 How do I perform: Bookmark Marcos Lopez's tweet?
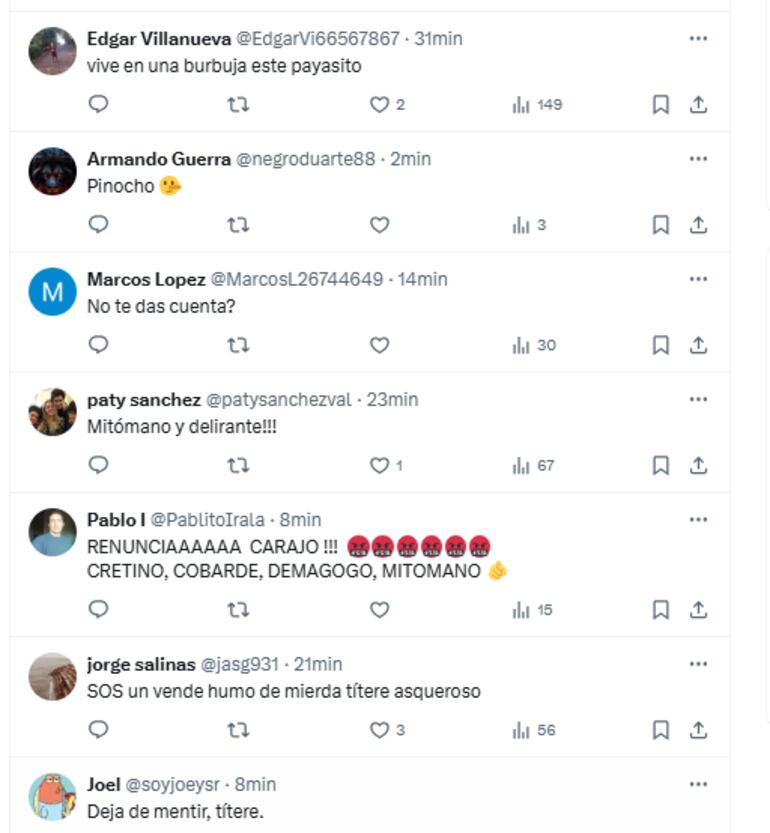(x=660, y=345)
